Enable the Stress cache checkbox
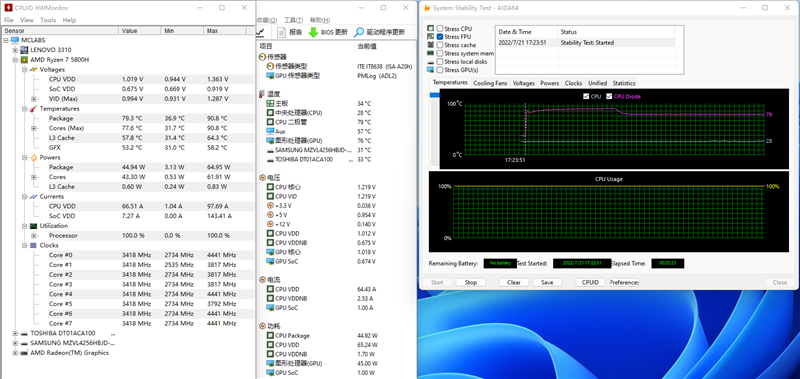800x379 pixels. pos(440,45)
